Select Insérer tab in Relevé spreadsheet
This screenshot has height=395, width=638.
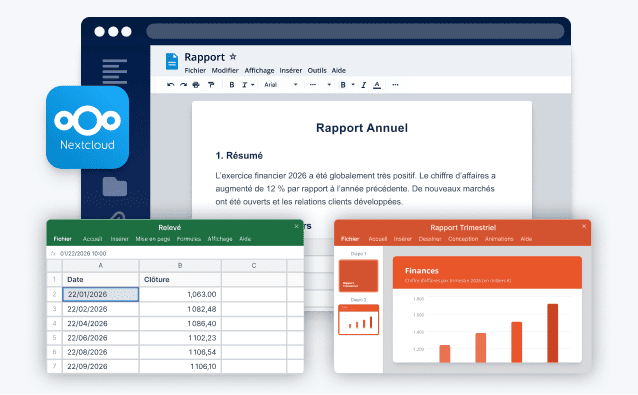point(119,239)
